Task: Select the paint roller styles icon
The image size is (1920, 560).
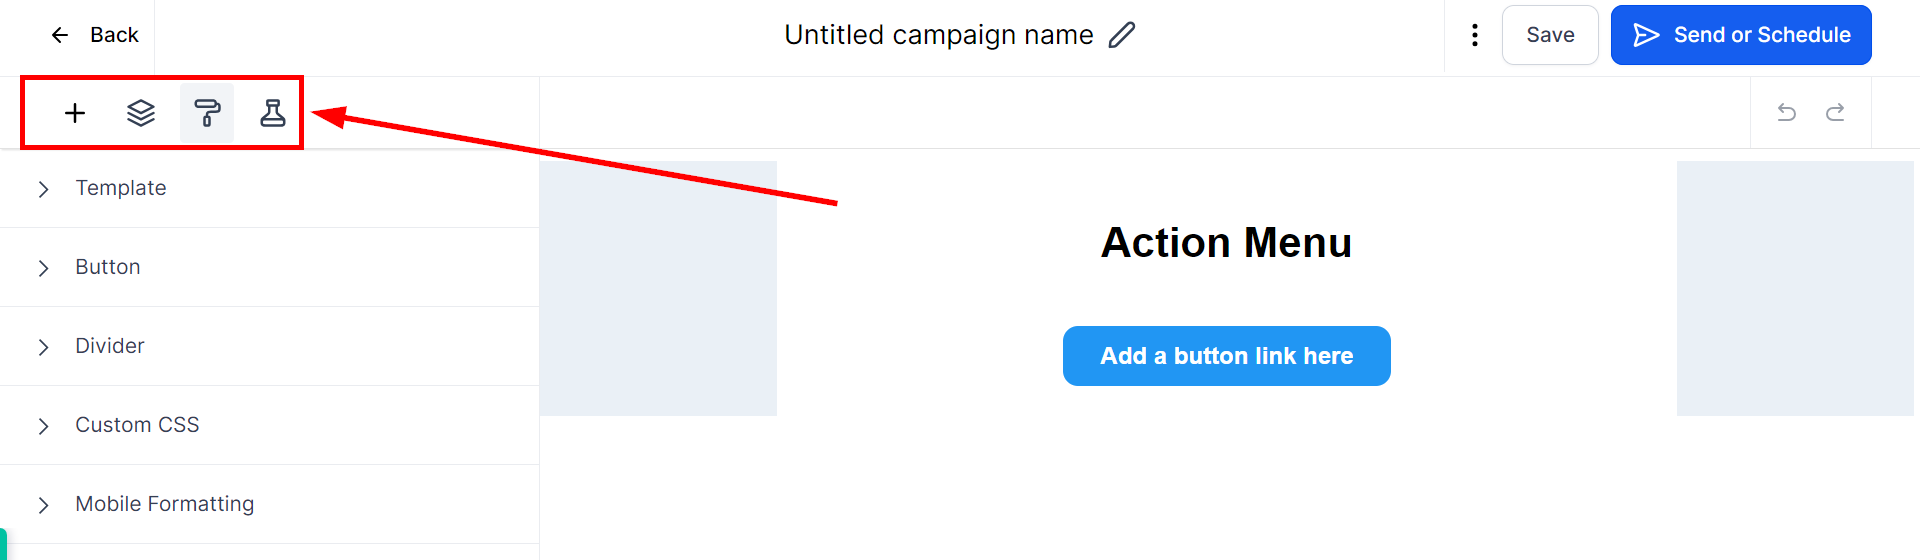Action: (x=207, y=113)
